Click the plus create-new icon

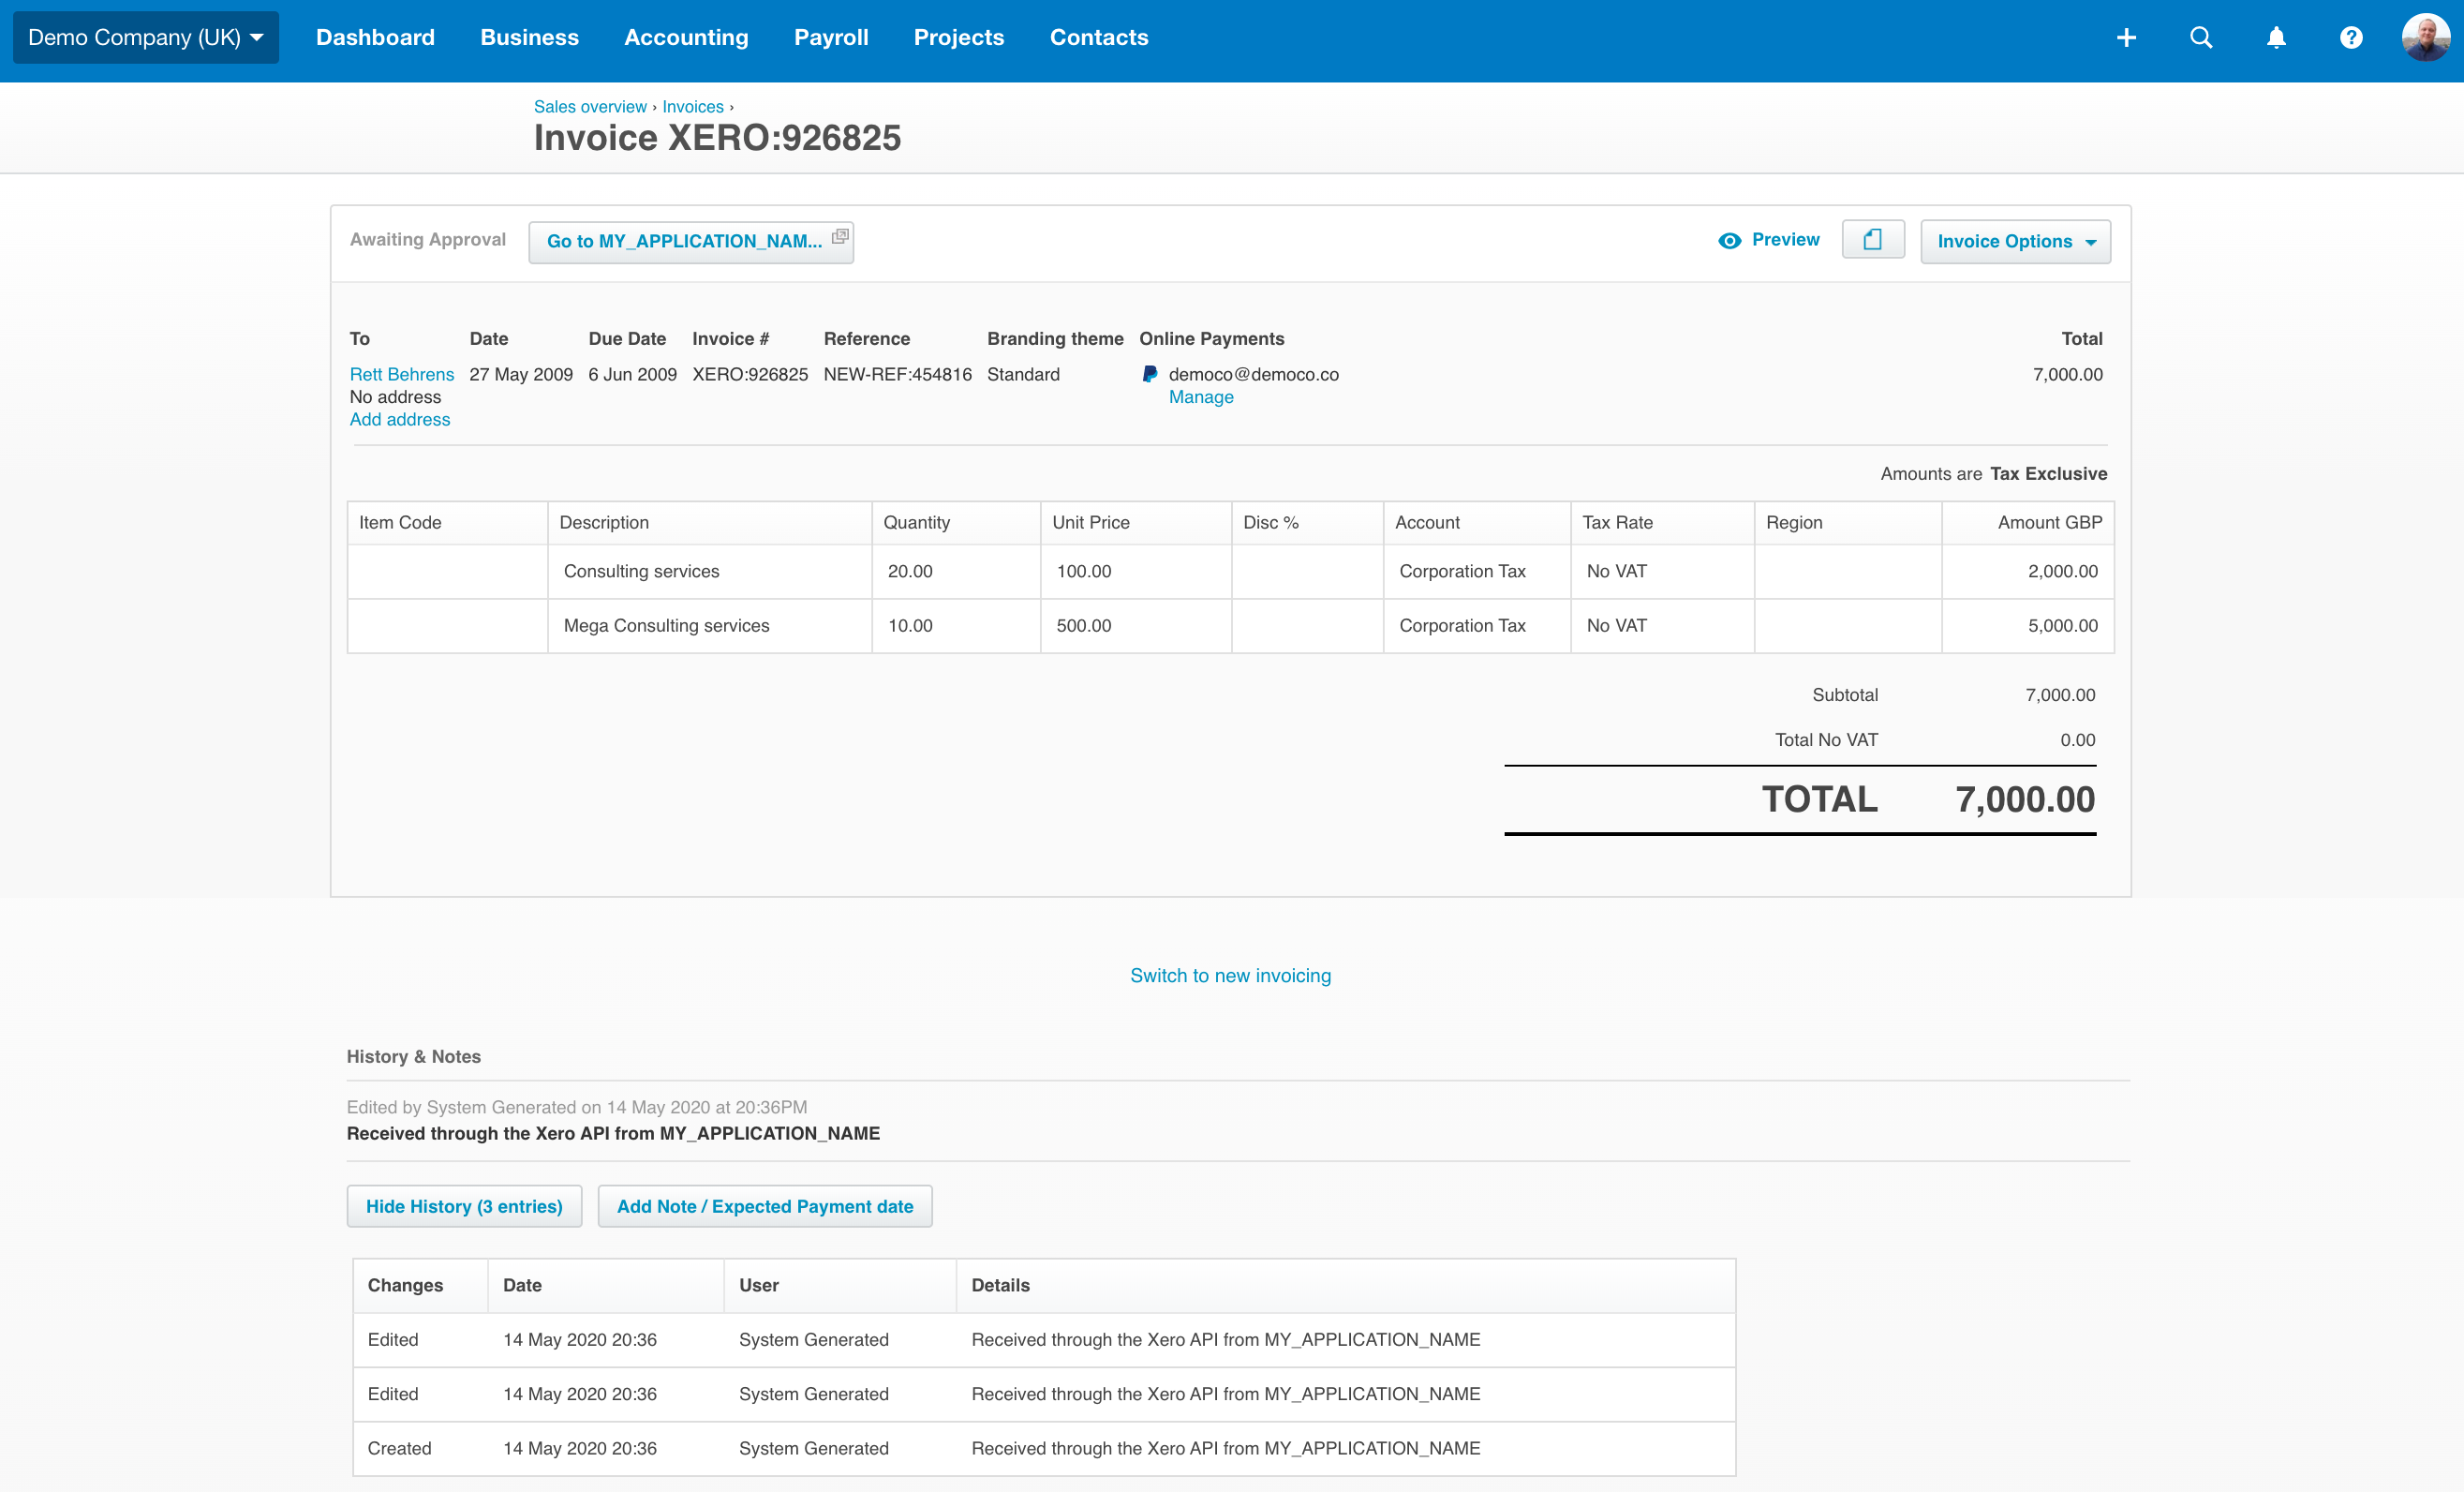2126,38
